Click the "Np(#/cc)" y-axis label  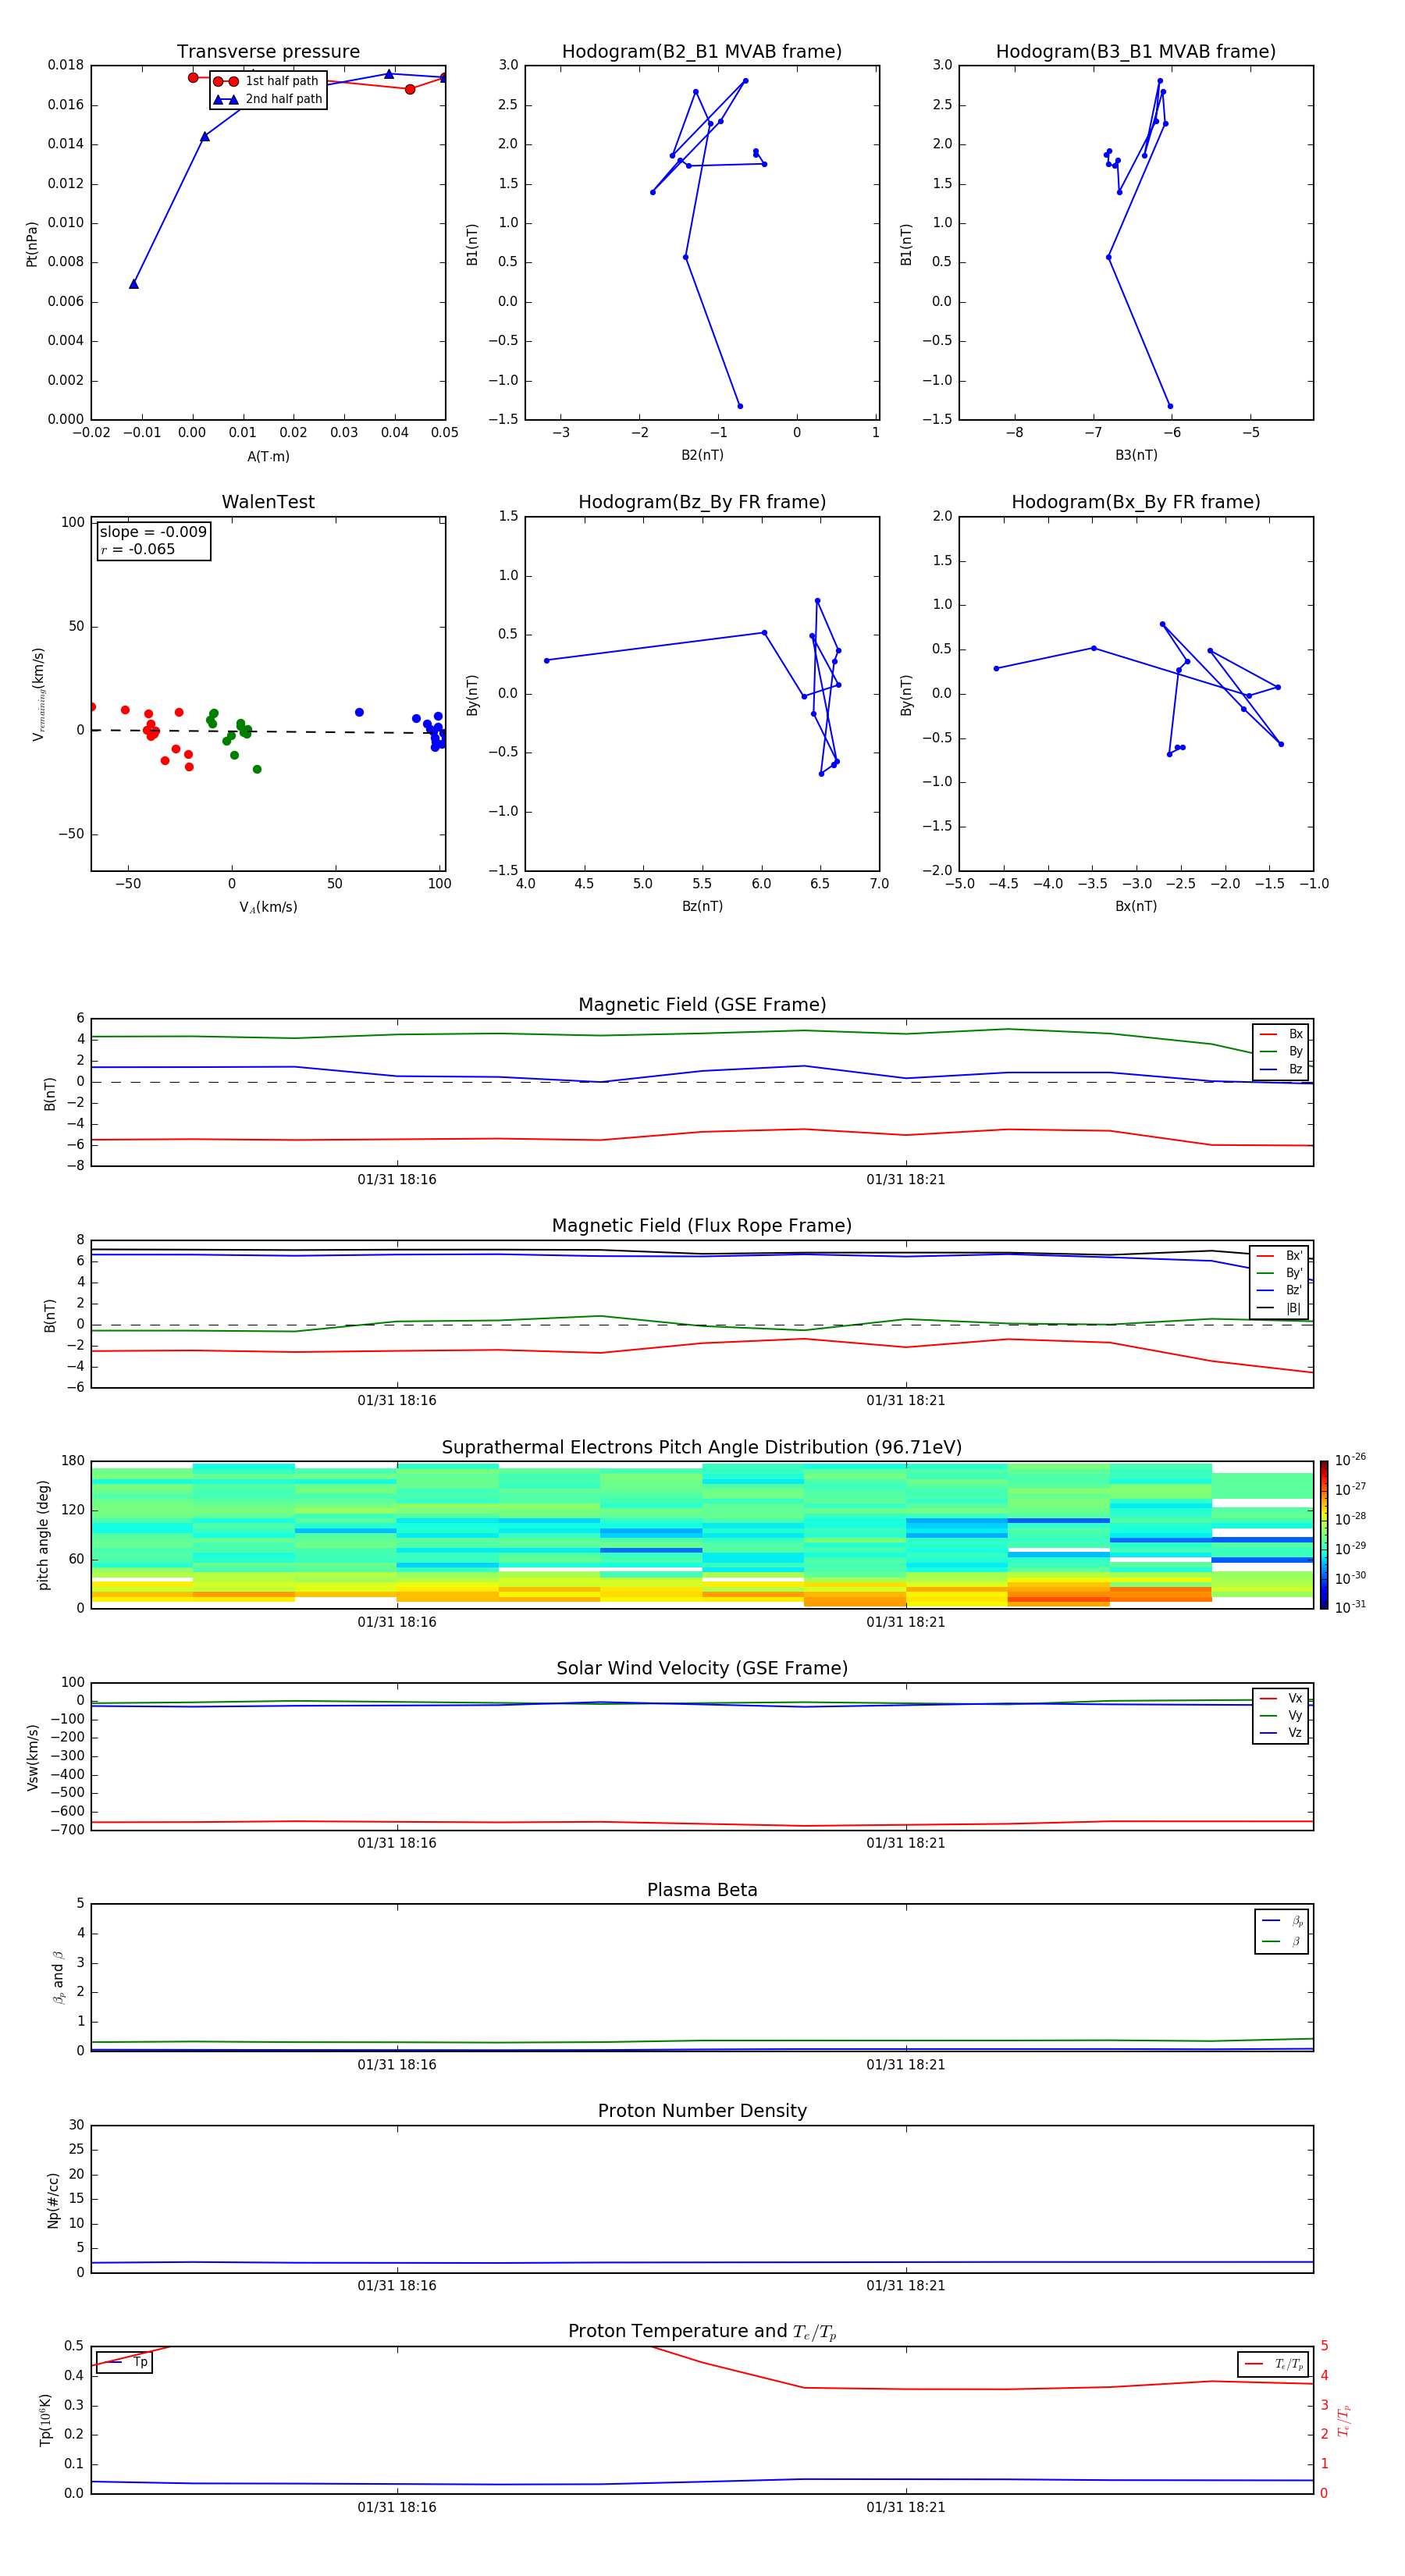[53, 2200]
